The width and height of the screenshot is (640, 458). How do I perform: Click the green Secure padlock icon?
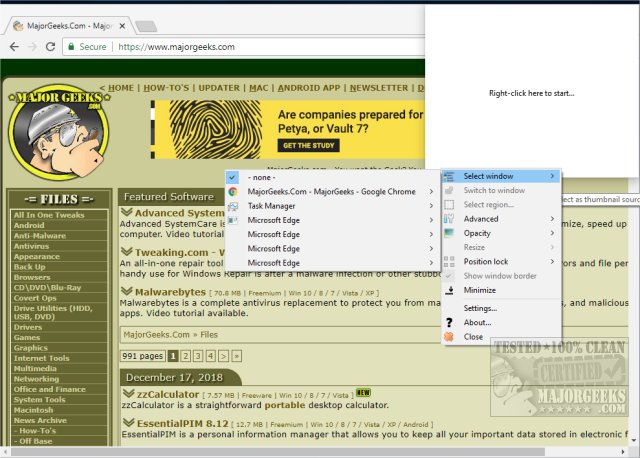pyautogui.click(x=71, y=47)
